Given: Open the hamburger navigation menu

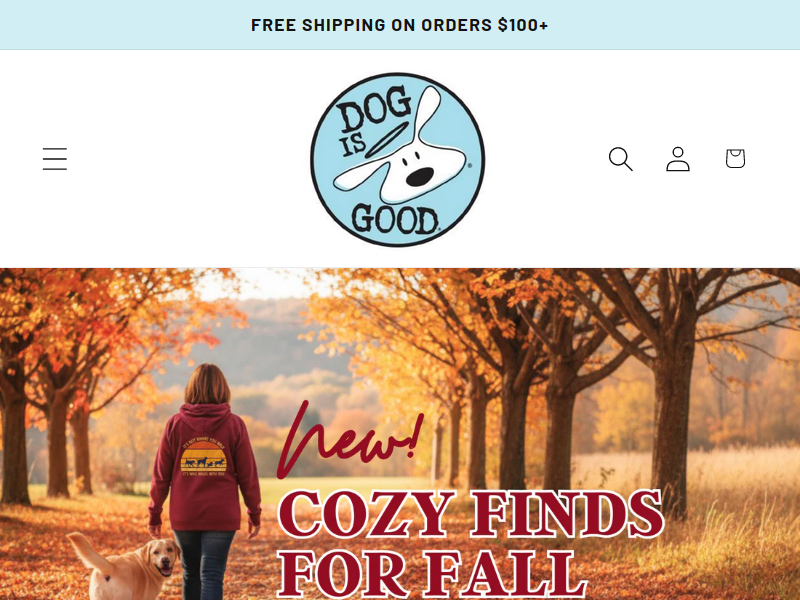Looking at the screenshot, I should [x=55, y=159].
